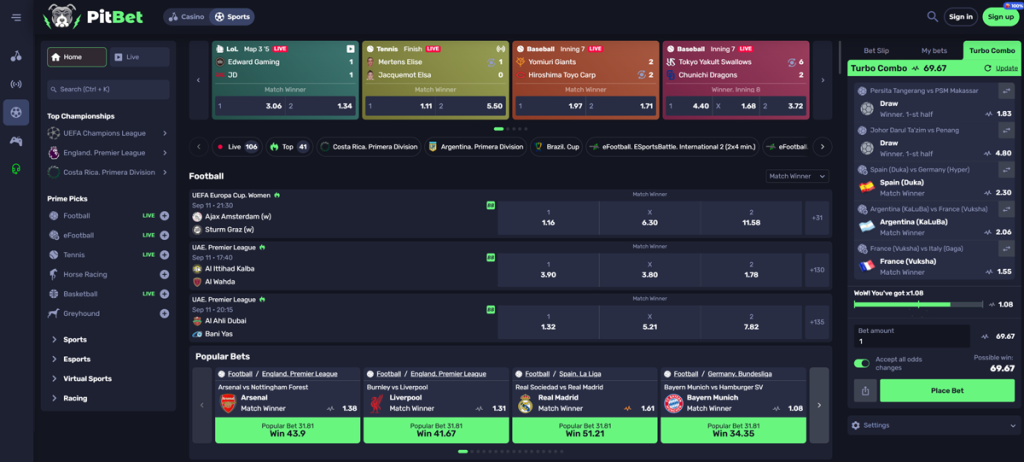
Task: Open +130 more markets for Al Ittihad Kalba
Action: [817, 270]
